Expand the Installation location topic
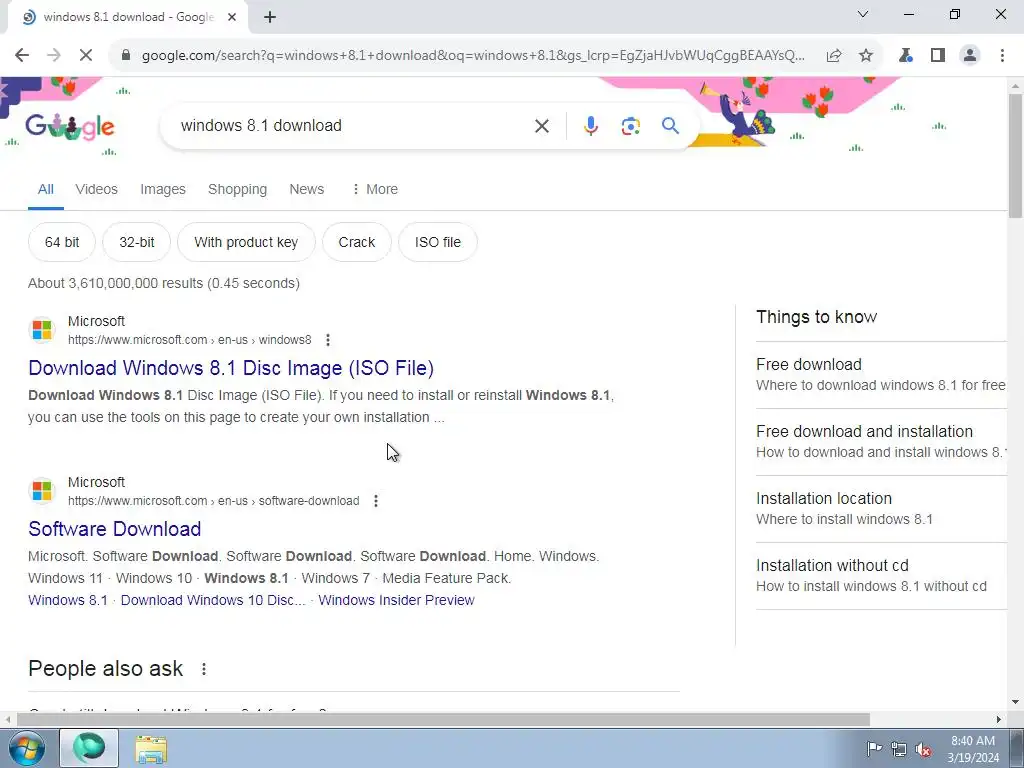The image size is (1024, 768). tap(881, 509)
